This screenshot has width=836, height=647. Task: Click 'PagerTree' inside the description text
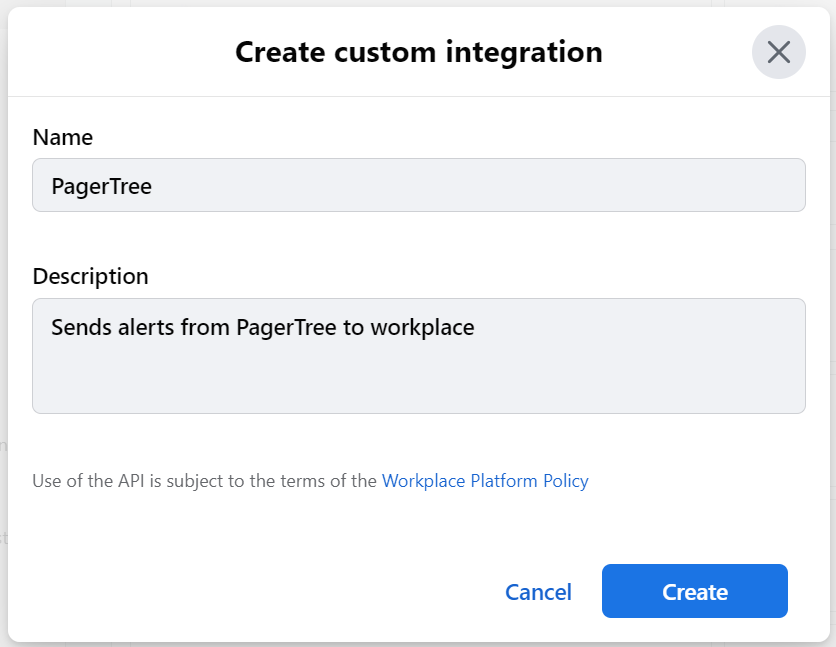point(286,327)
